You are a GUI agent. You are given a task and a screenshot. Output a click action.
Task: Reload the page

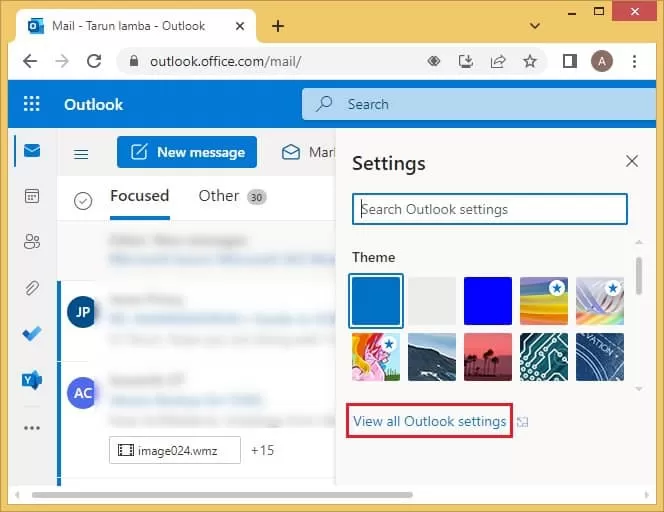(x=94, y=61)
